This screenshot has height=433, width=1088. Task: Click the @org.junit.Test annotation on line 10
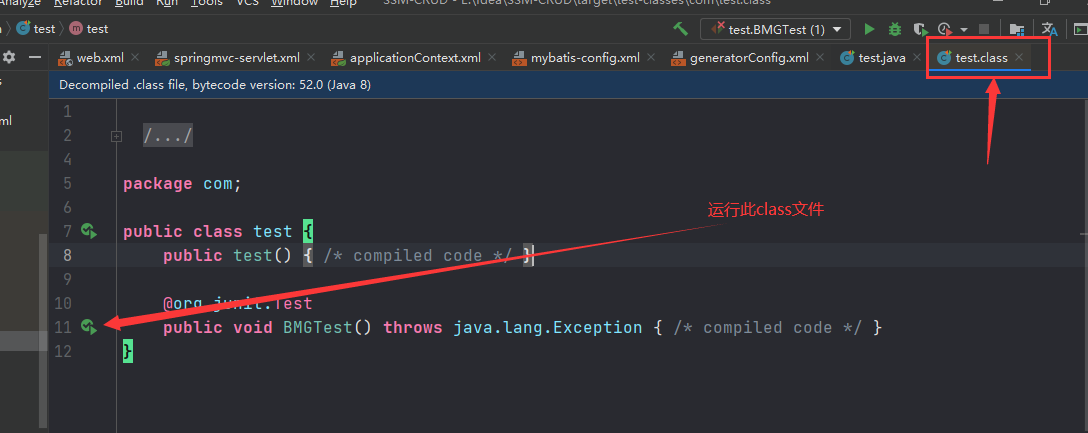pos(238,303)
